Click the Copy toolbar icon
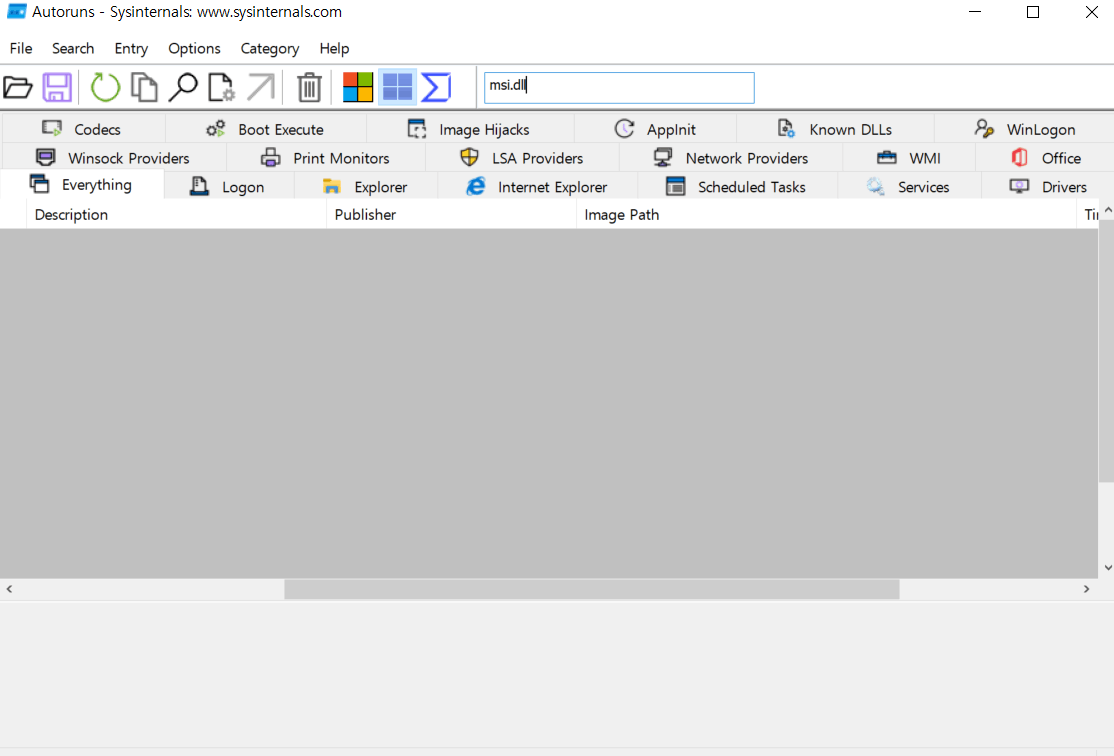This screenshot has width=1114, height=756. 144,87
